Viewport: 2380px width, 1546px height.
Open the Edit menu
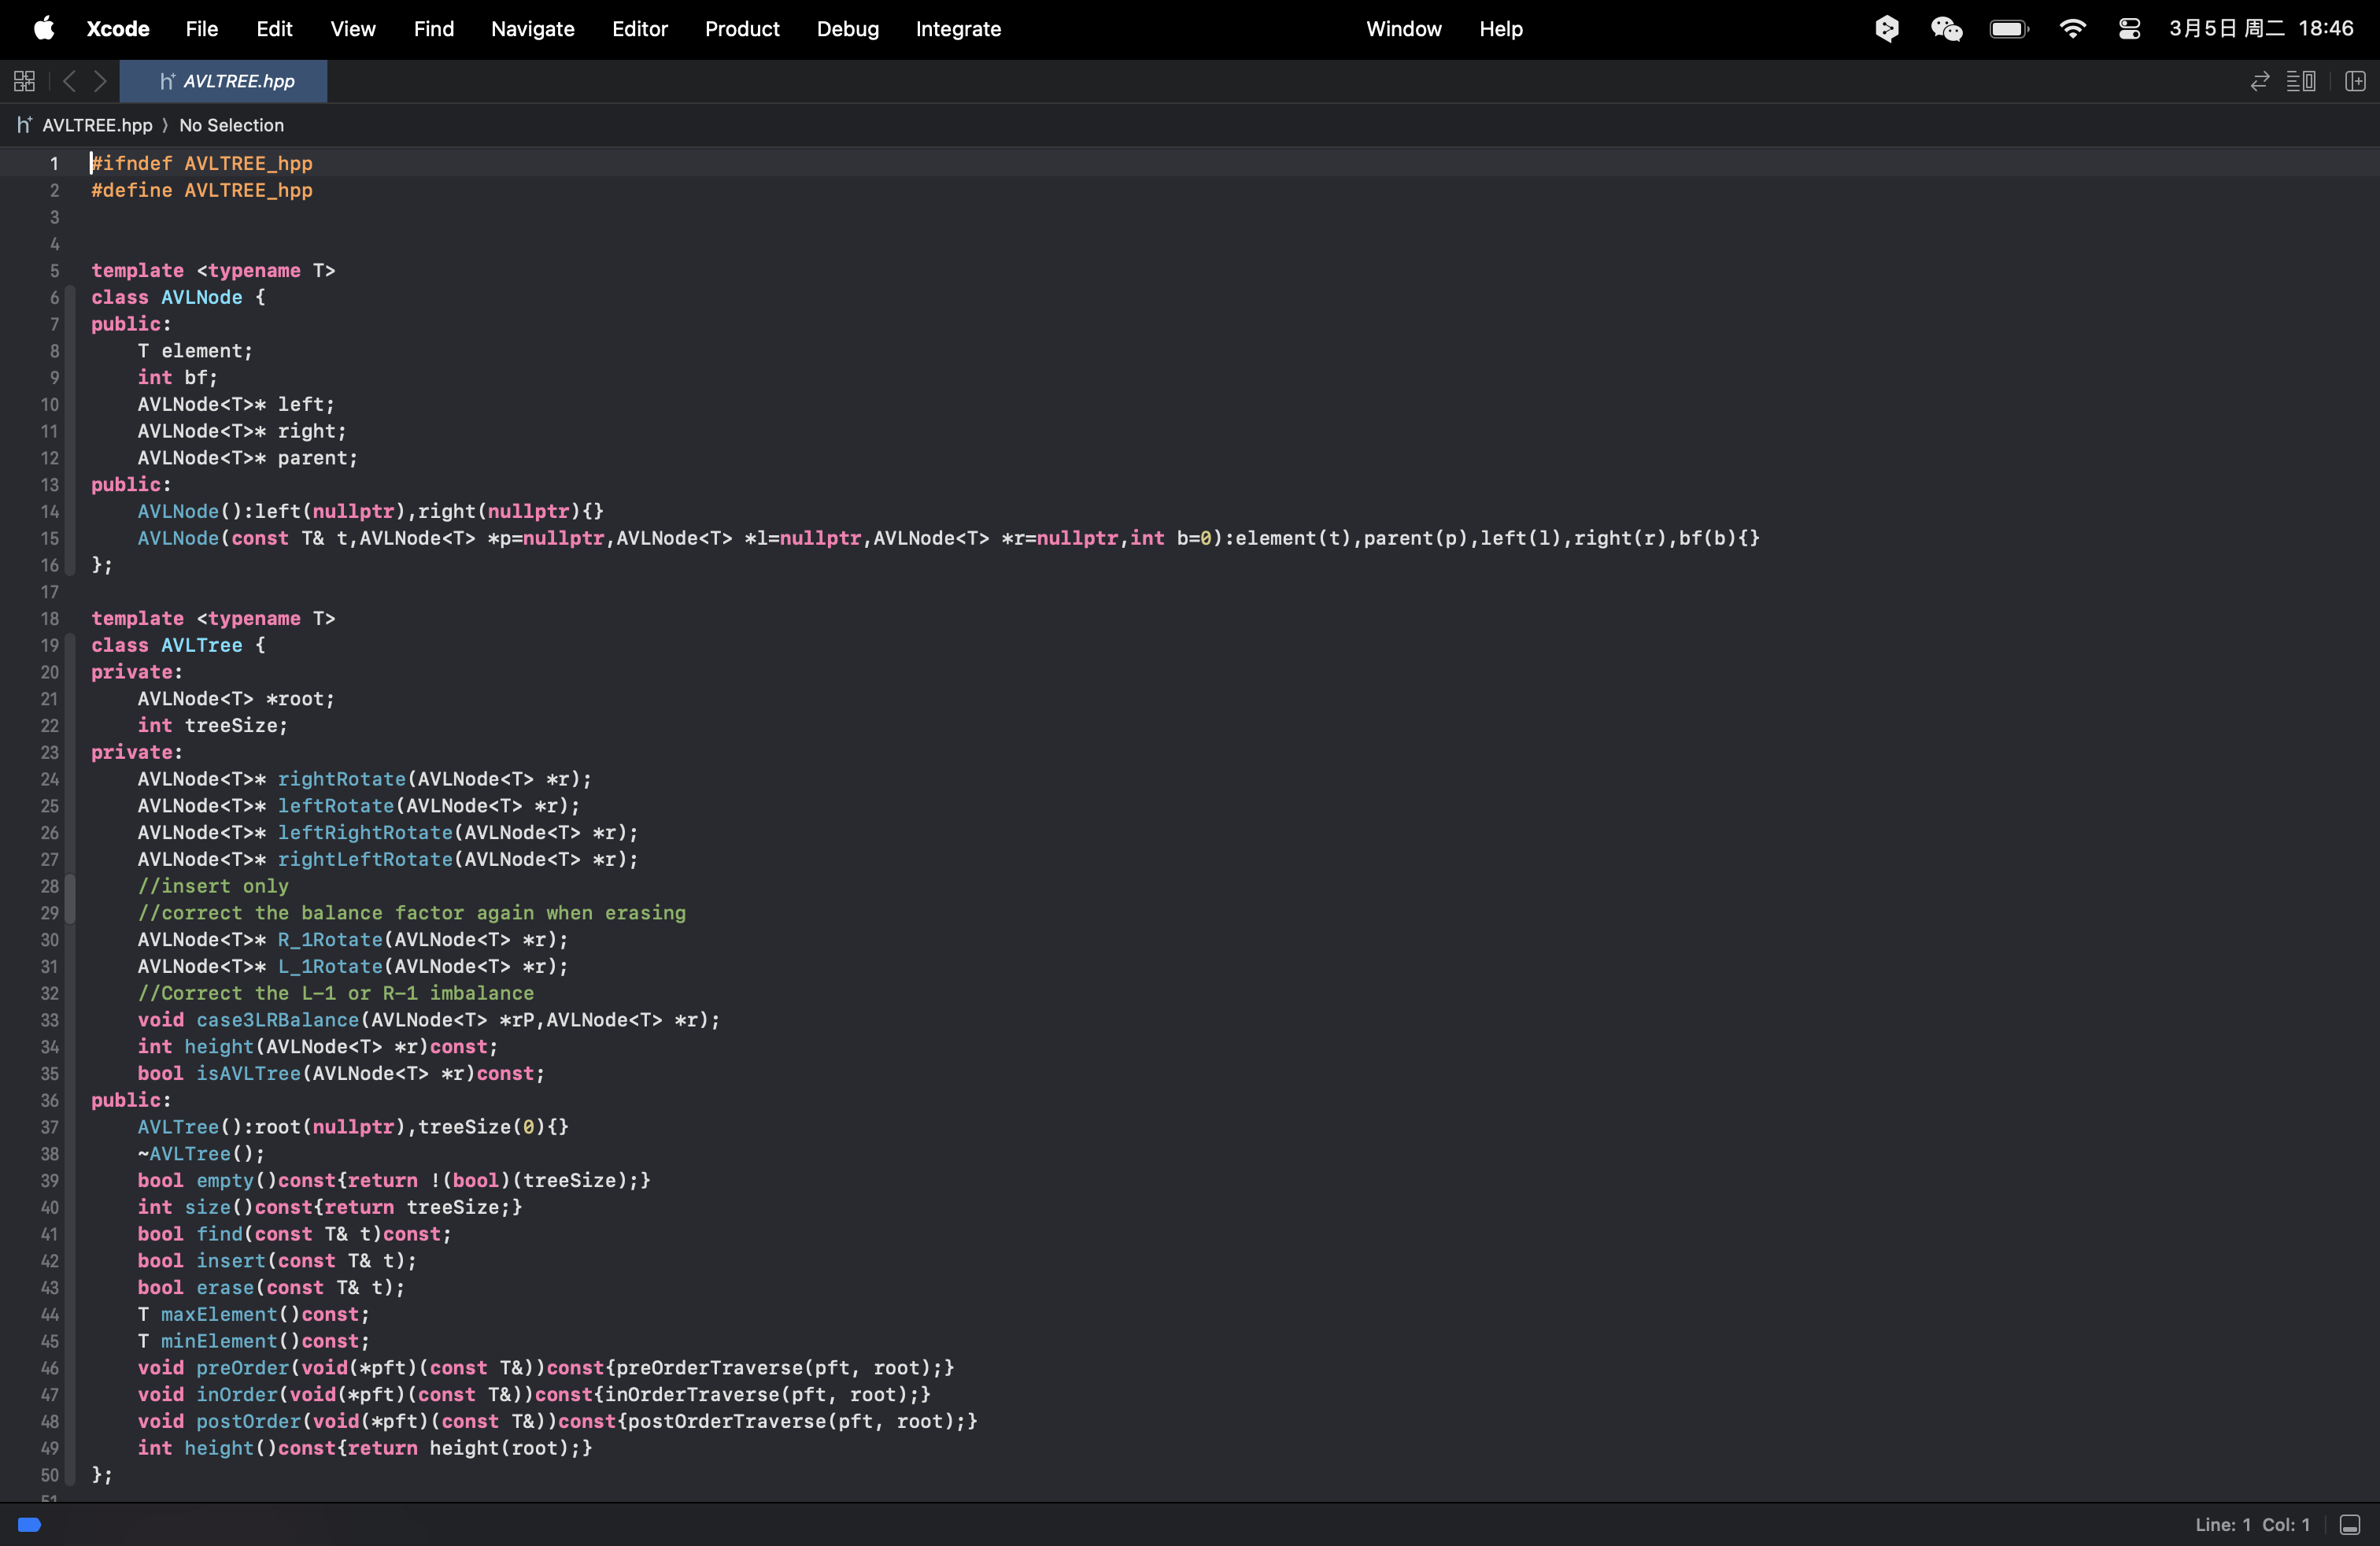click(x=274, y=29)
